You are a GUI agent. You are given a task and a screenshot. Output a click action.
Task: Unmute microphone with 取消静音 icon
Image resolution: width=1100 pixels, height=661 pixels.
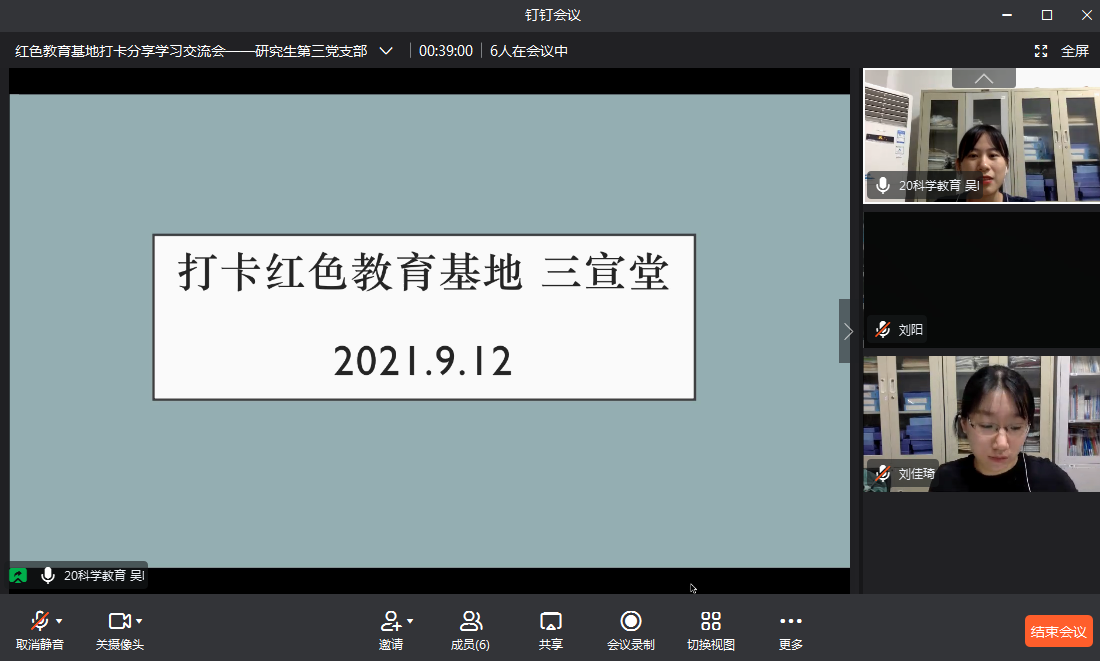[x=38, y=621]
